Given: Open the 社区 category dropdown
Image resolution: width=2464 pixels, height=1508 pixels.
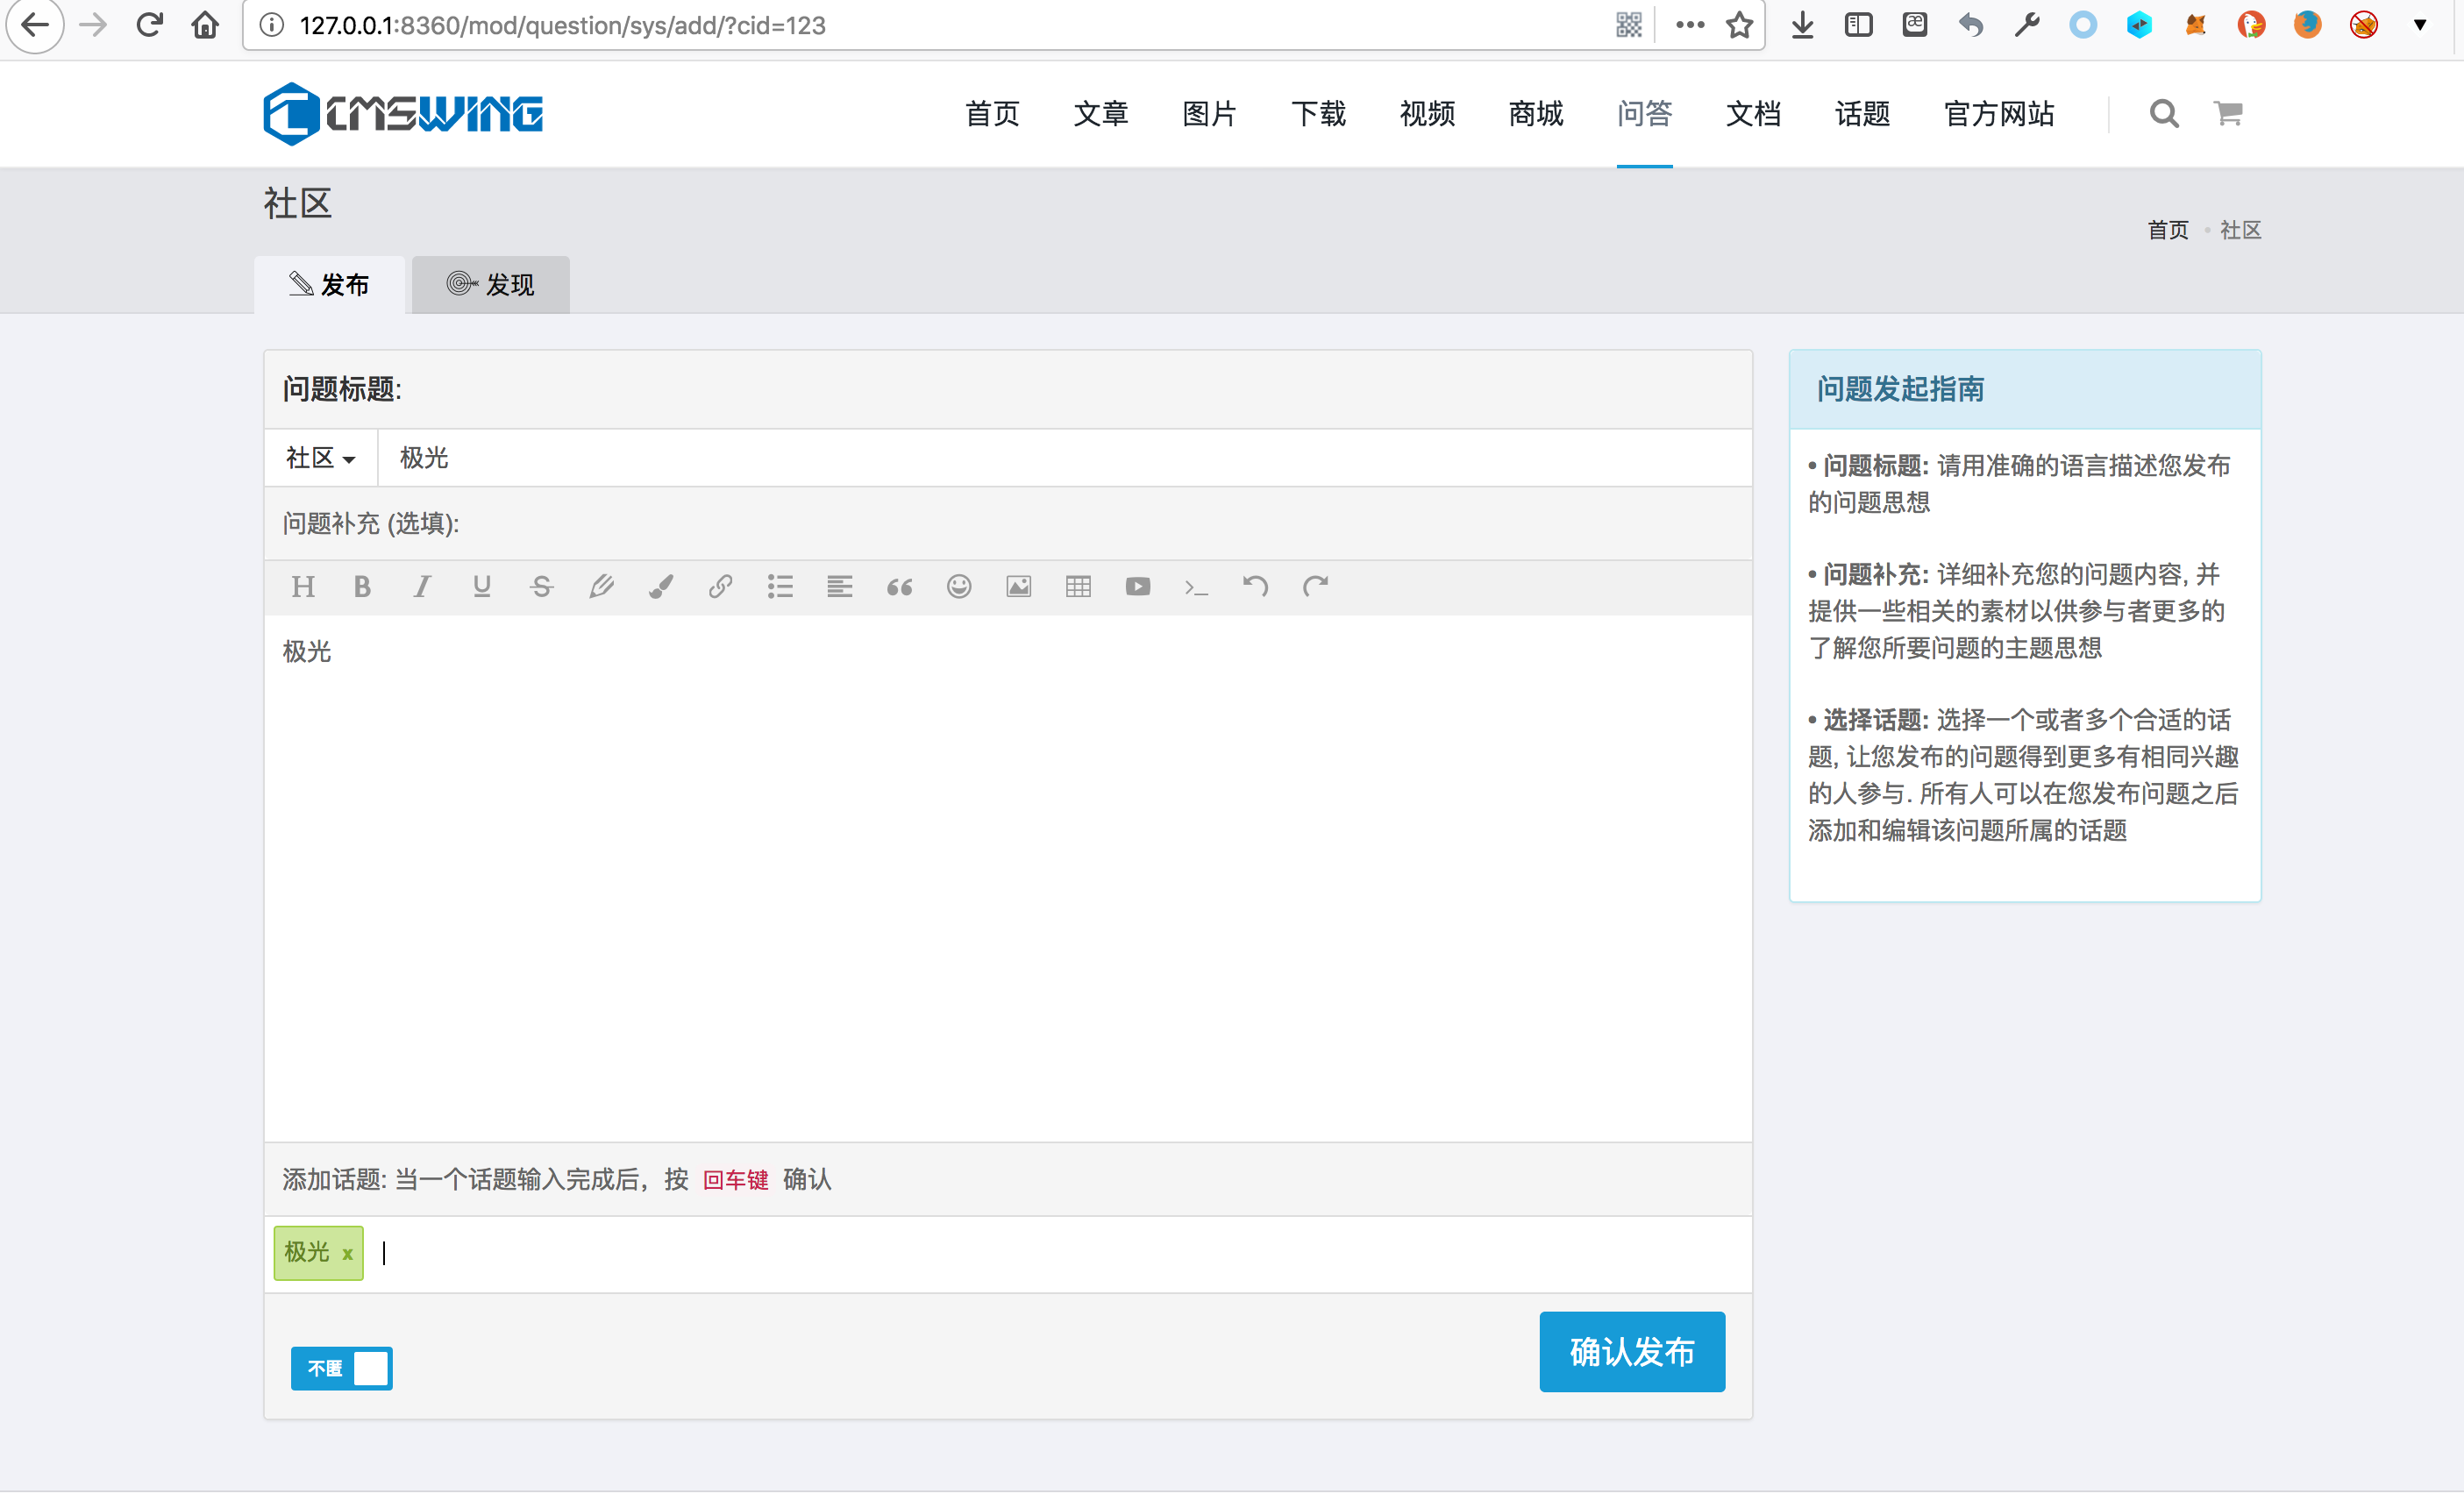Looking at the screenshot, I should 320,458.
